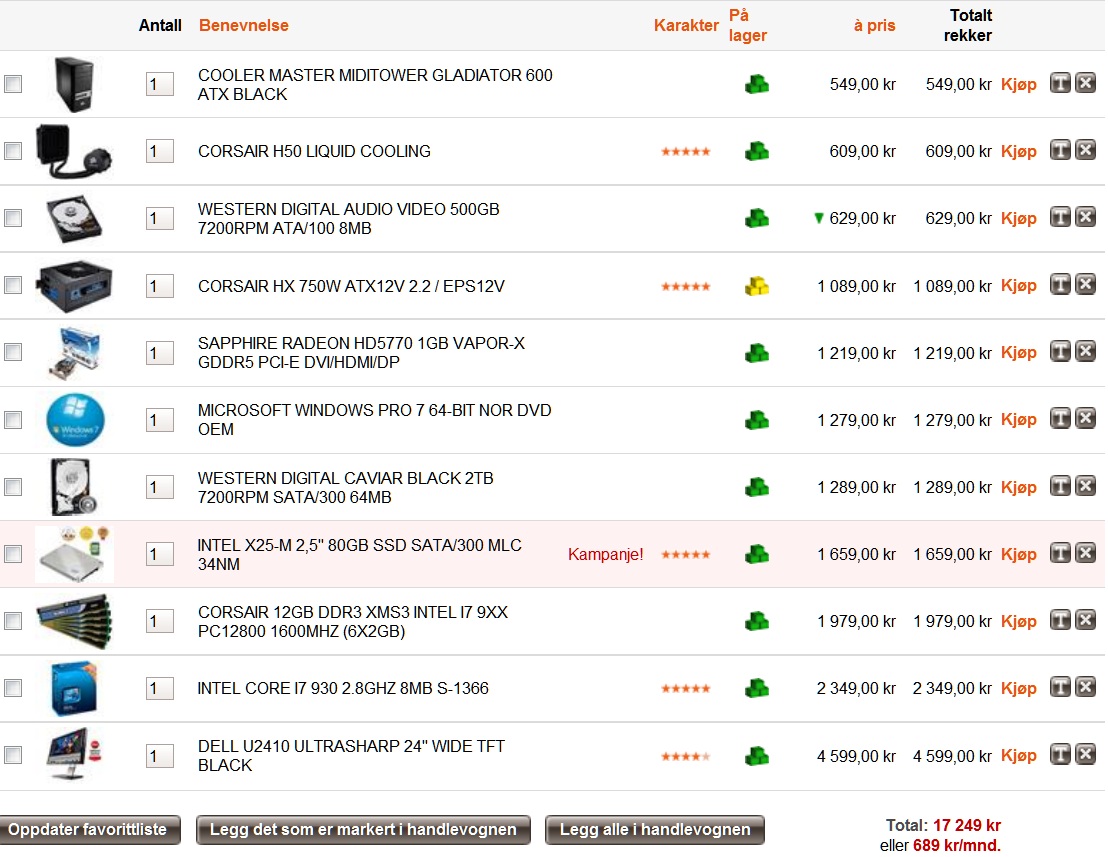Click Kjøp for Corsair H50 Liquid Cooling
Screen dimensions: 1108x857
pyautogui.click(x=1019, y=152)
